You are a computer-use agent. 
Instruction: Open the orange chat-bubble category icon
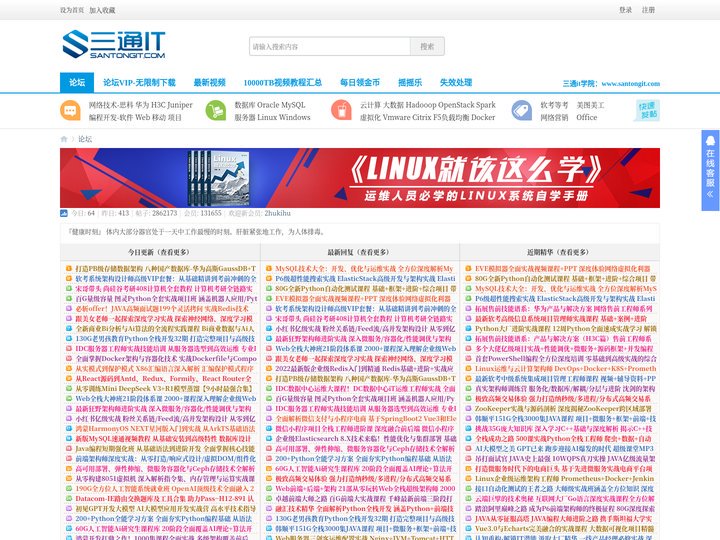pos(70,111)
